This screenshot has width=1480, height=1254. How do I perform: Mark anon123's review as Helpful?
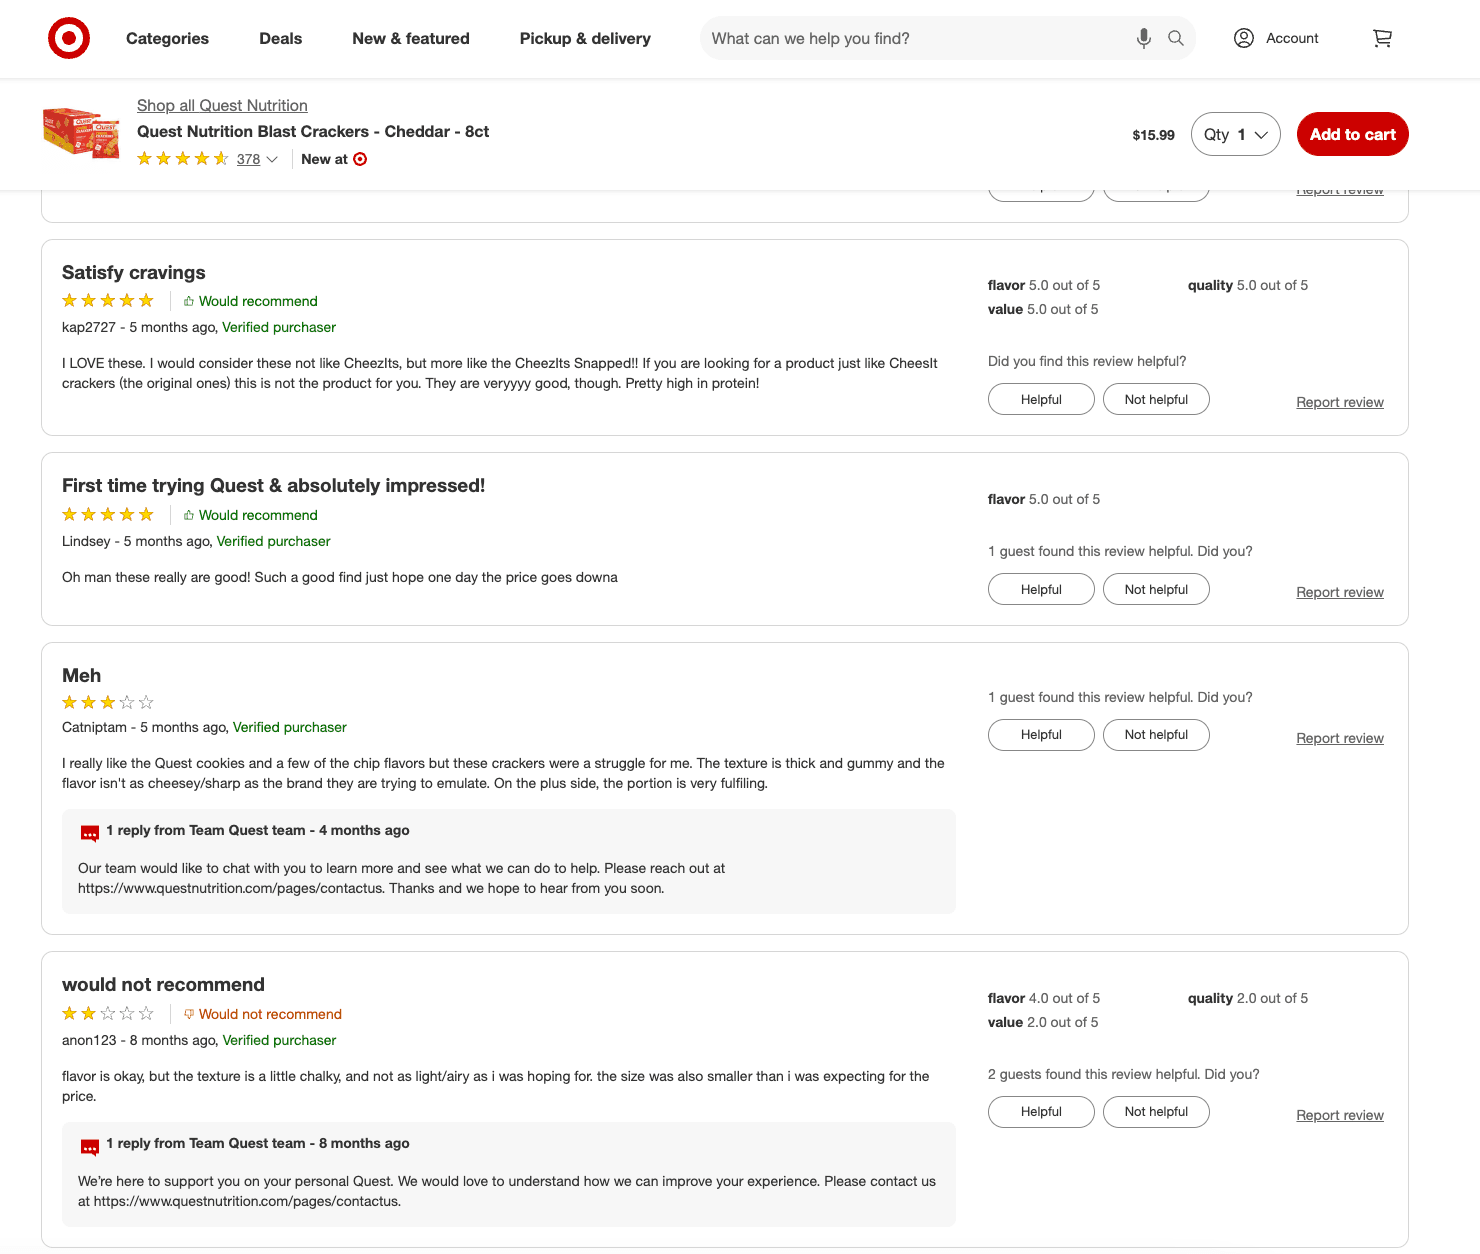pyautogui.click(x=1041, y=1112)
